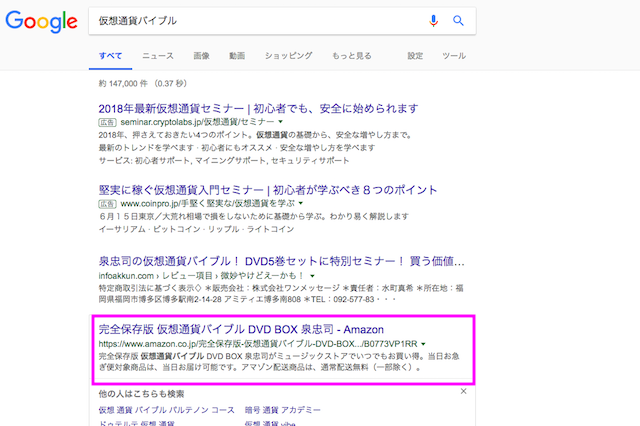Image resolution: width=640 pixels, height=426 pixels.
Task: Open the 2018年最新仮想通貨セミナー ad link
Action: (x=258, y=109)
